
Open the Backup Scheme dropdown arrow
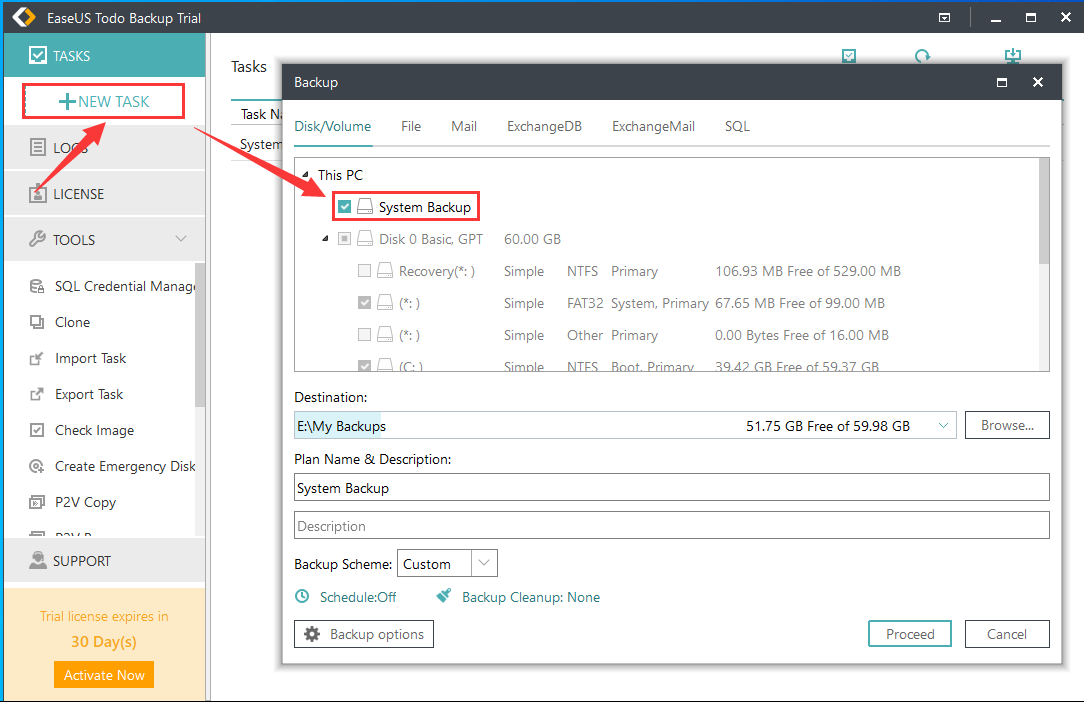click(484, 563)
